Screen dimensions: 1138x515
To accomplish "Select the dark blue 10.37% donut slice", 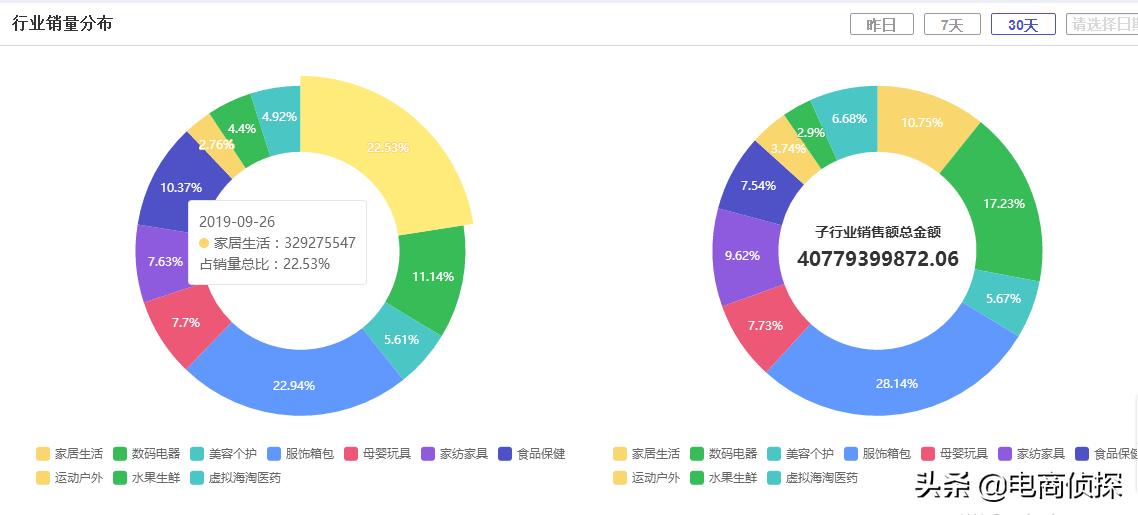I will click(180, 187).
